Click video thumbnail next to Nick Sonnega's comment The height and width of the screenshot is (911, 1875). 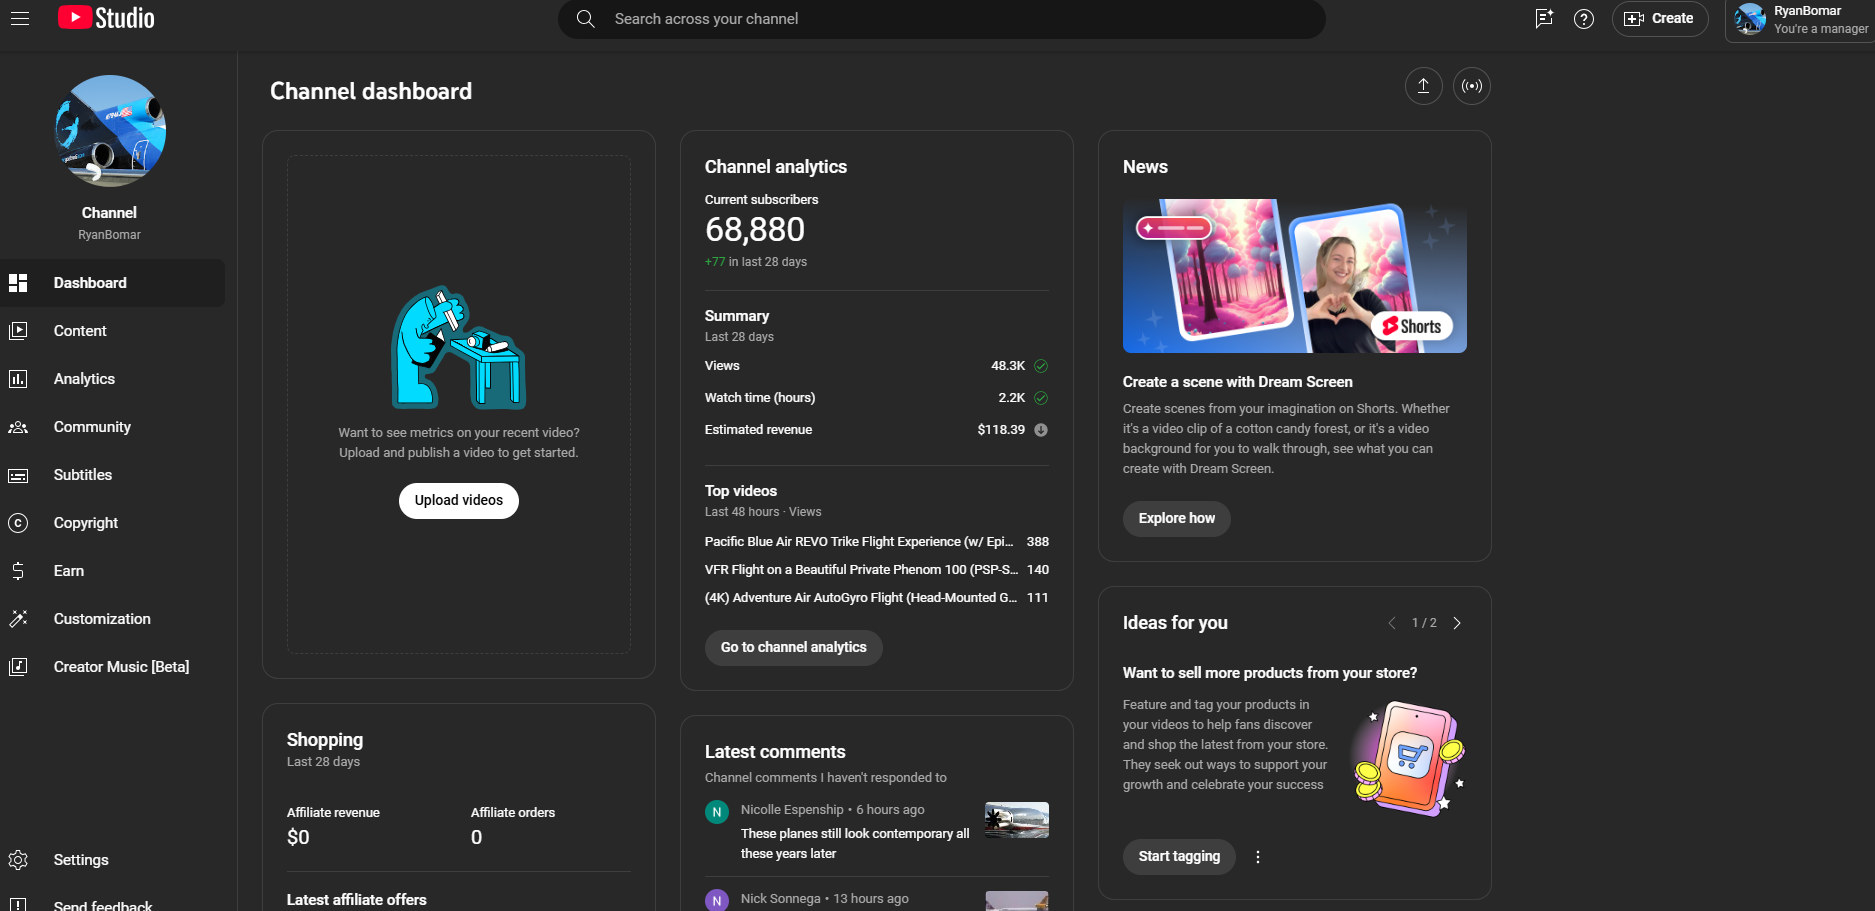coord(1017,901)
